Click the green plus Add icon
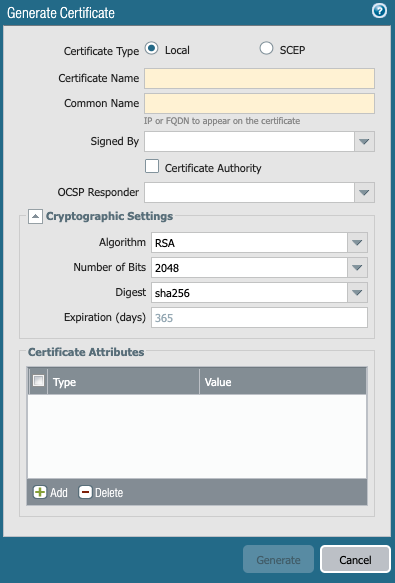The width and height of the screenshot is (395, 583). click(x=39, y=492)
